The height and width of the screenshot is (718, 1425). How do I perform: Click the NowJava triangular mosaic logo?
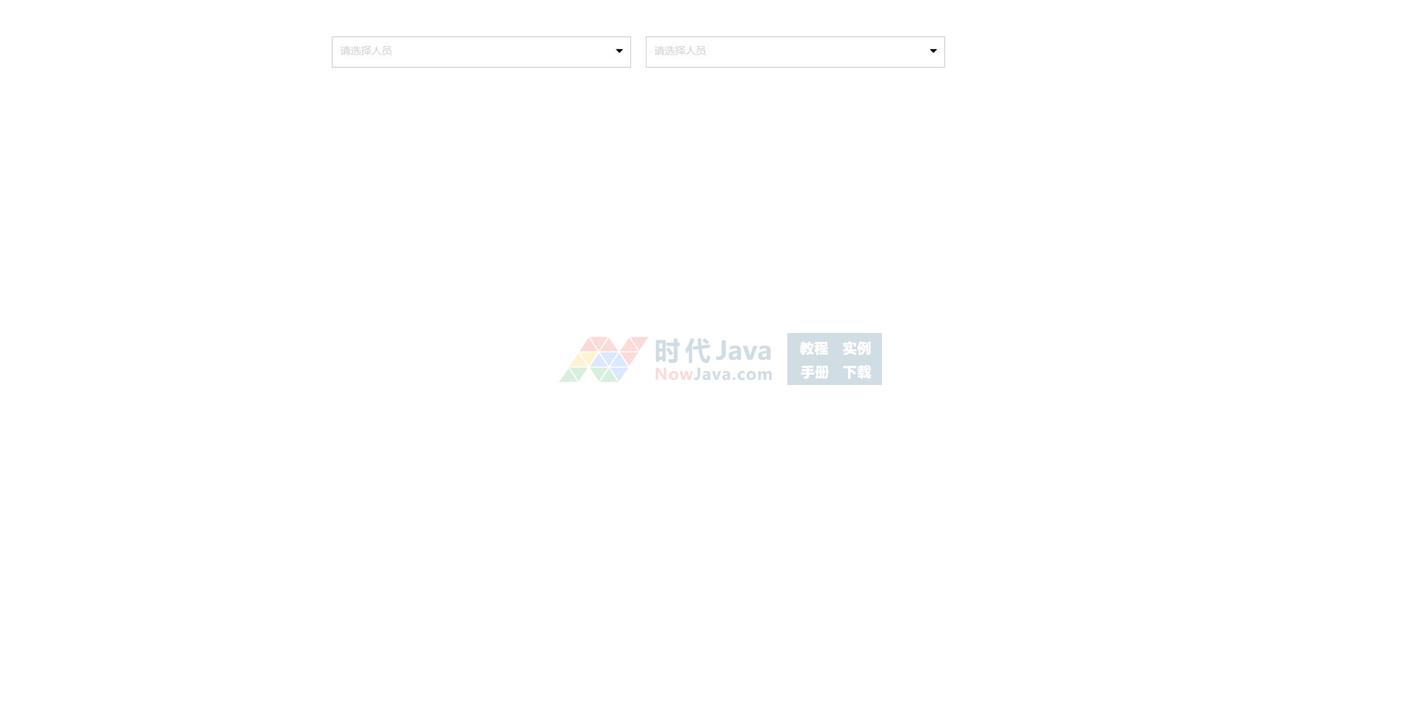pyautogui.click(x=603, y=359)
